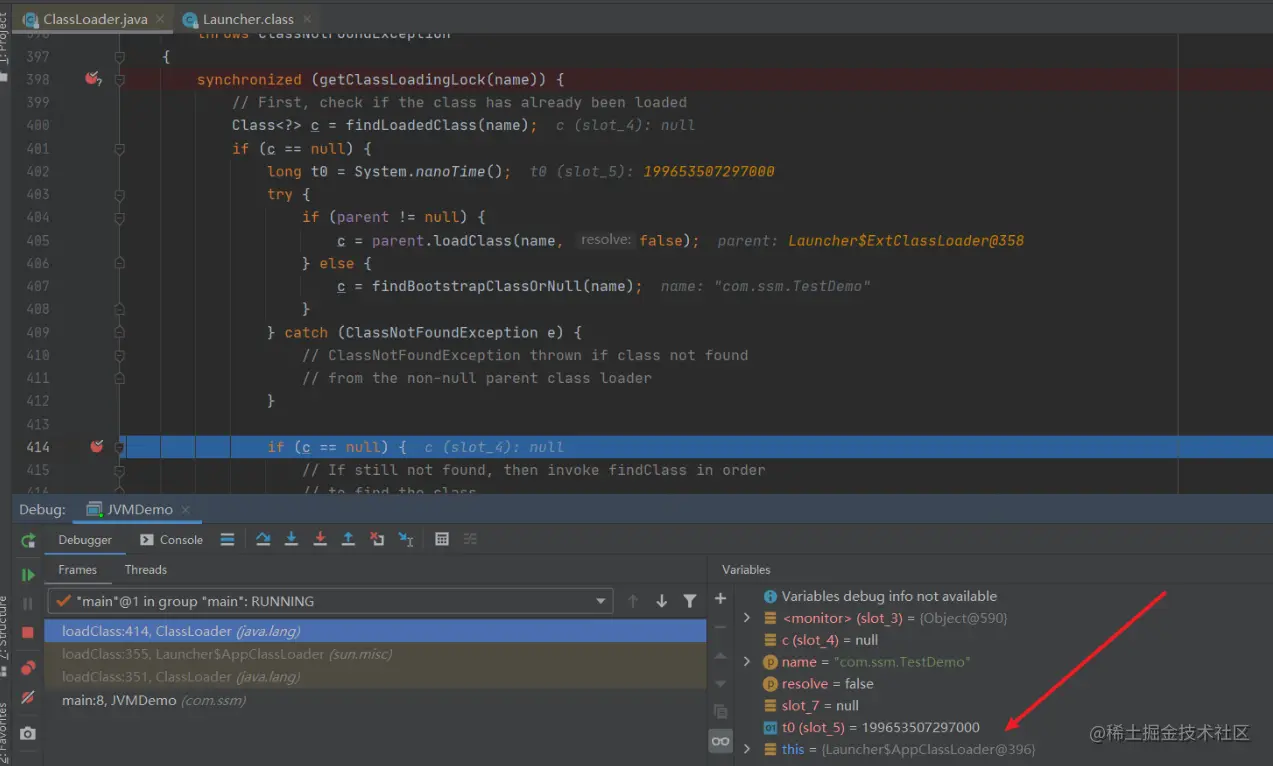This screenshot has height=766, width=1273.
Task: Open the Console tab
Action: [x=172, y=540]
